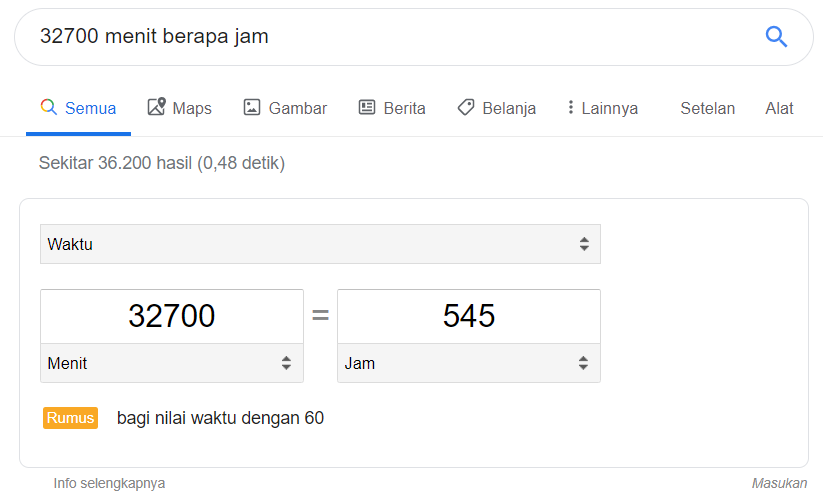Screen dimensions: 823x497
Task: Click the 32700 value input field
Action: [171, 316]
